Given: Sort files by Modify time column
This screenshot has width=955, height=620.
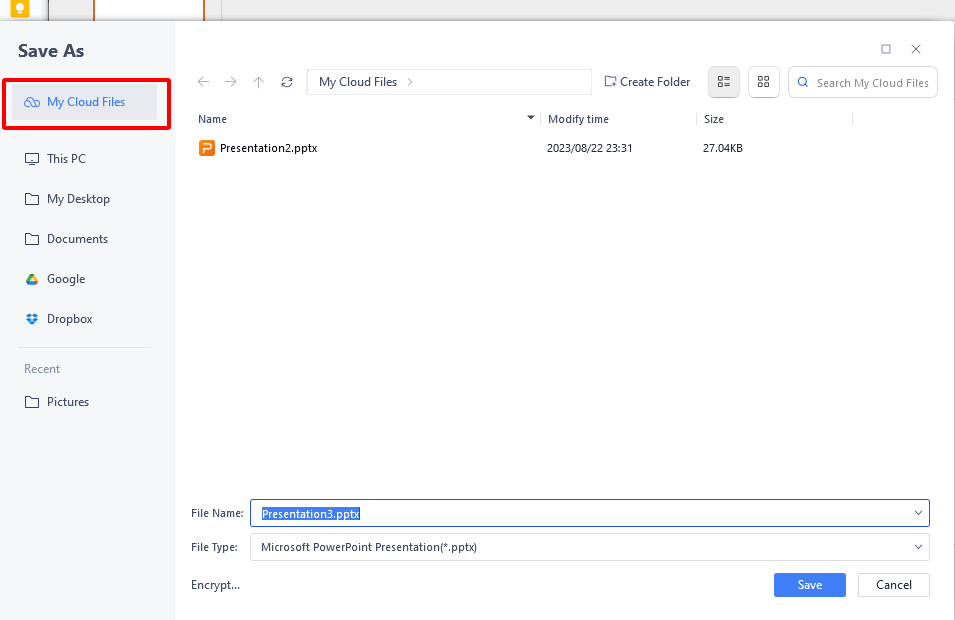Looking at the screenshot, I should click(578, 119).
